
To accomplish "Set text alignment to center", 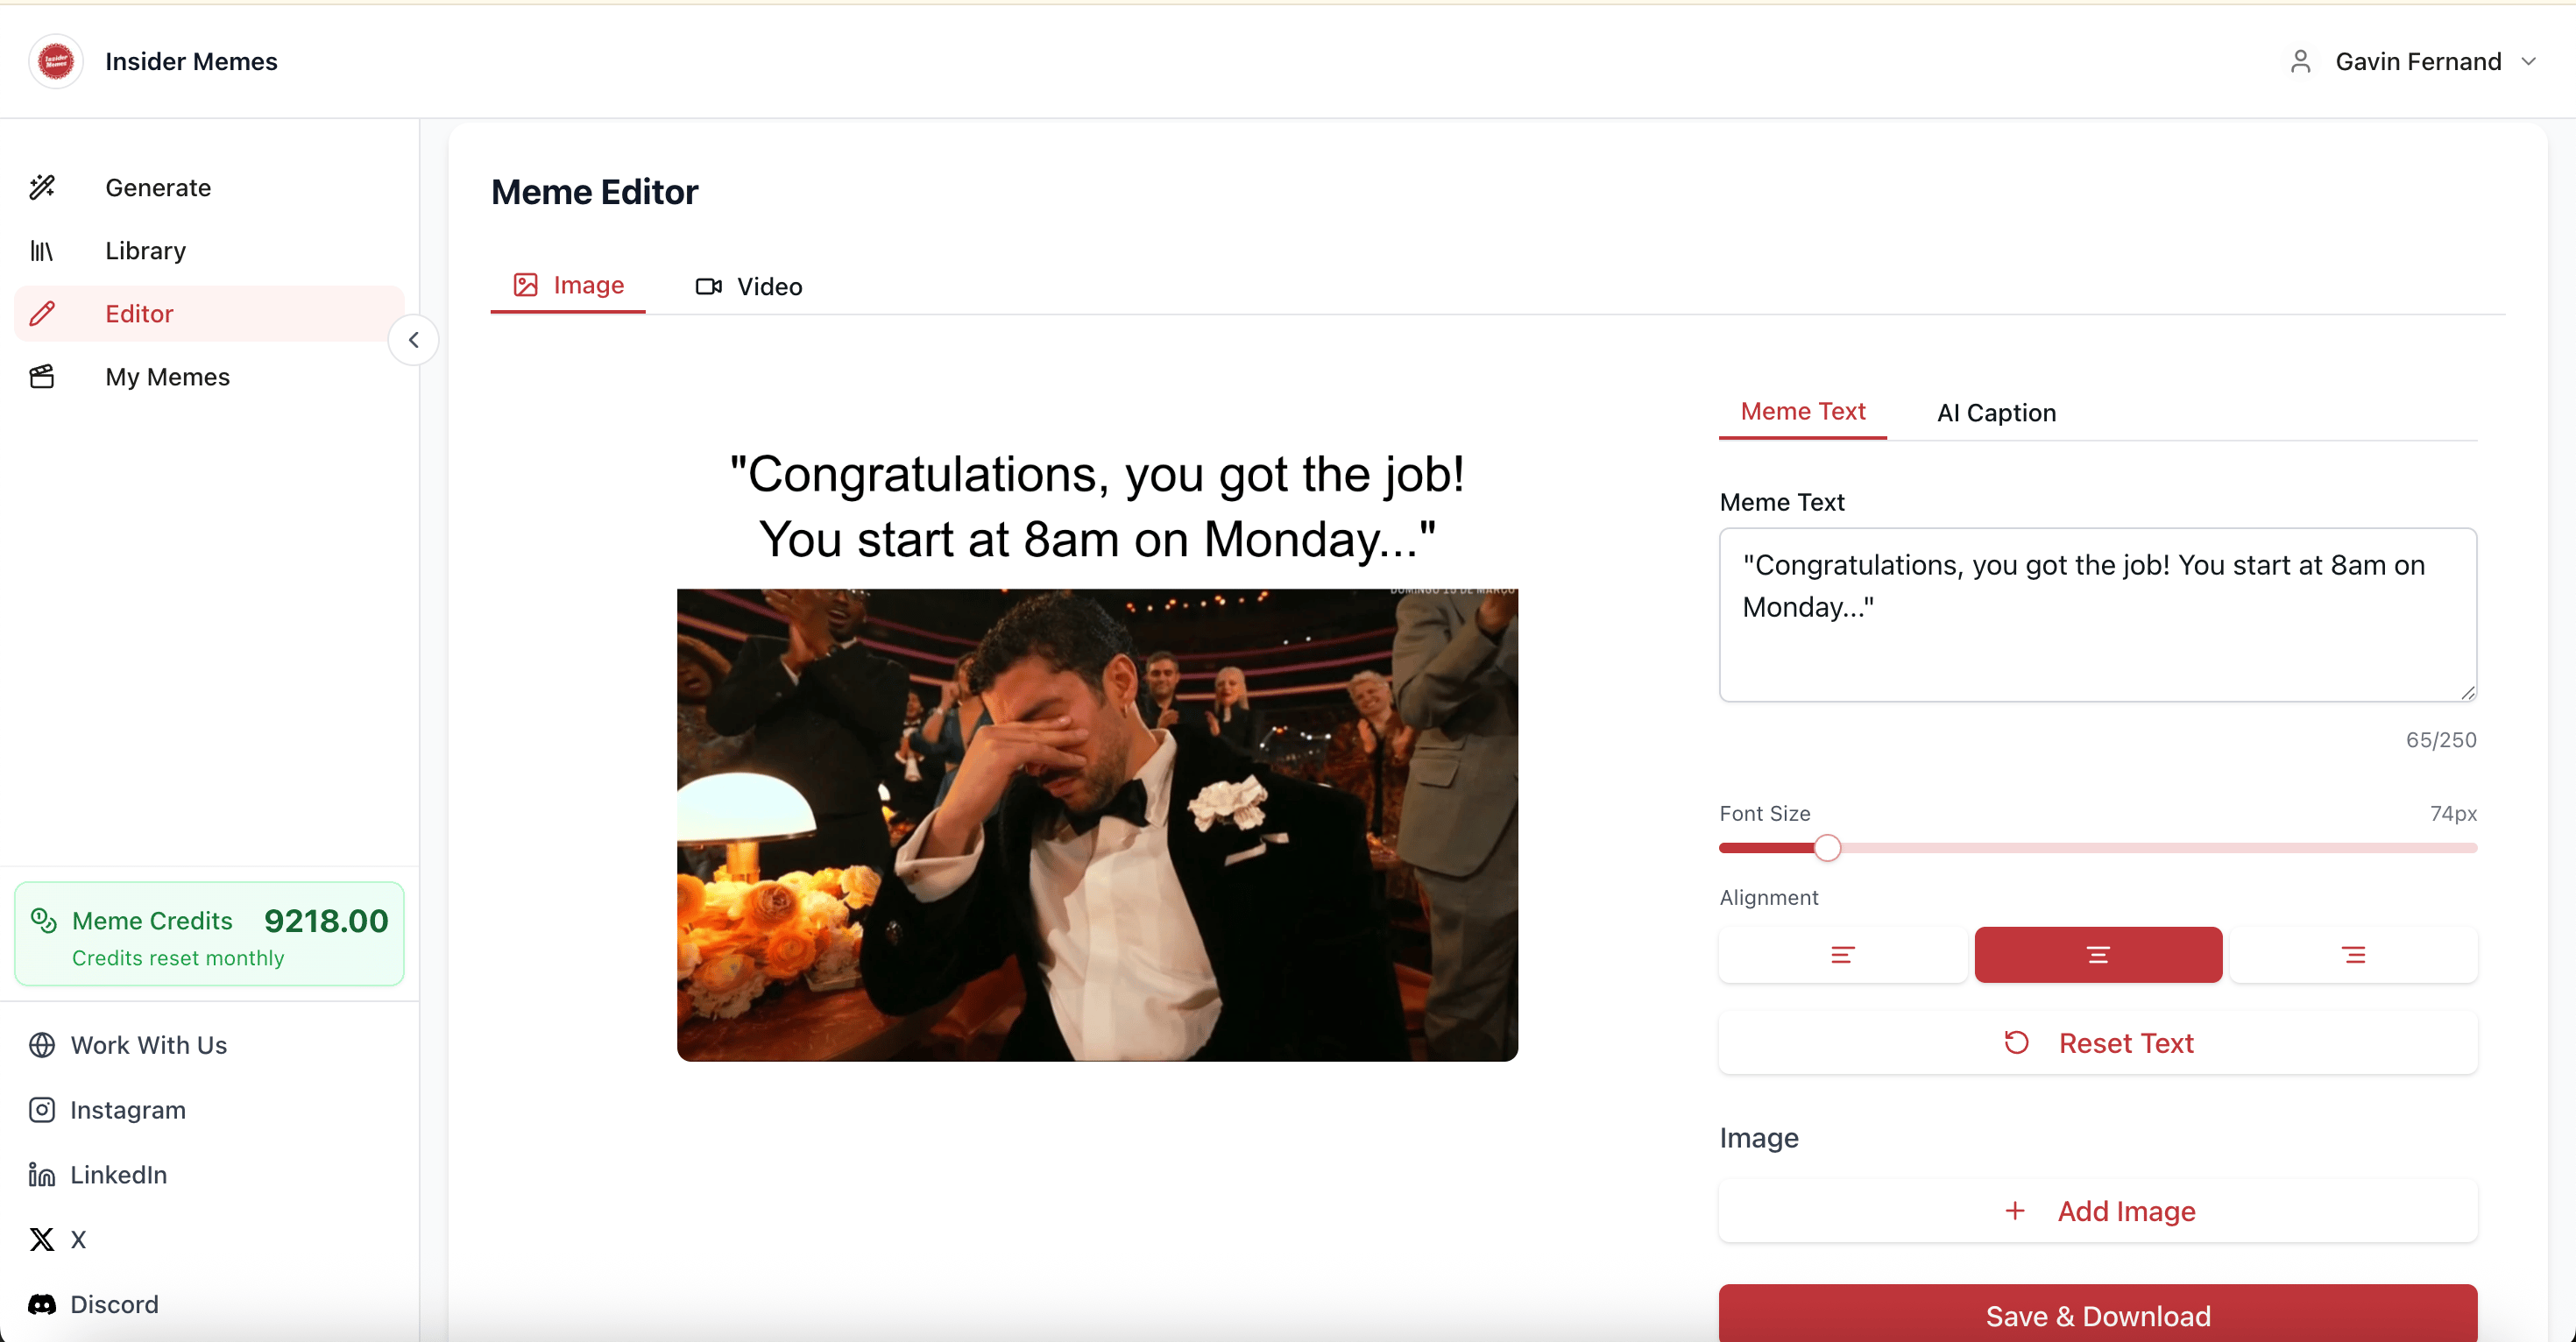I will click(2098, 955).
